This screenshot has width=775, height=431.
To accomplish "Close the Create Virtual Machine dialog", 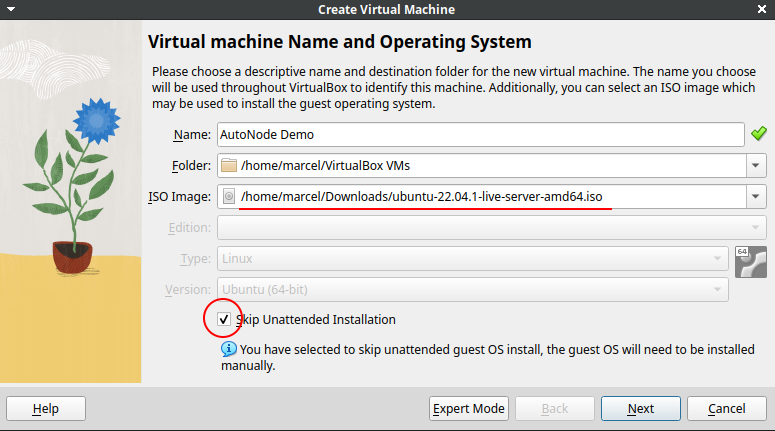I will (762, 9).
